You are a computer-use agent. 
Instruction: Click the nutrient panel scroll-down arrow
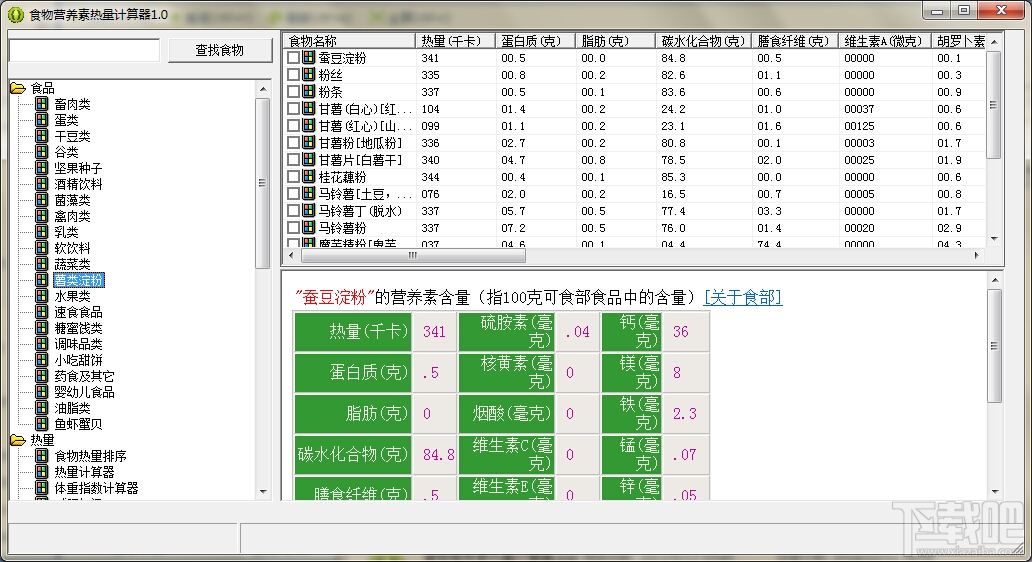coord(994,492)
